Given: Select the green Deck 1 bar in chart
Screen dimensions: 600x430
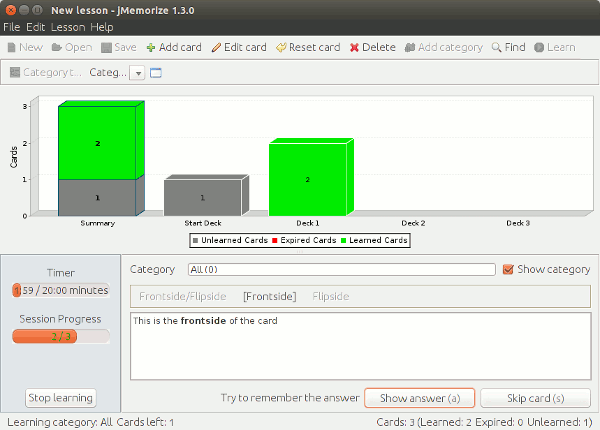Looking at the screenshot, I should 307,179.
